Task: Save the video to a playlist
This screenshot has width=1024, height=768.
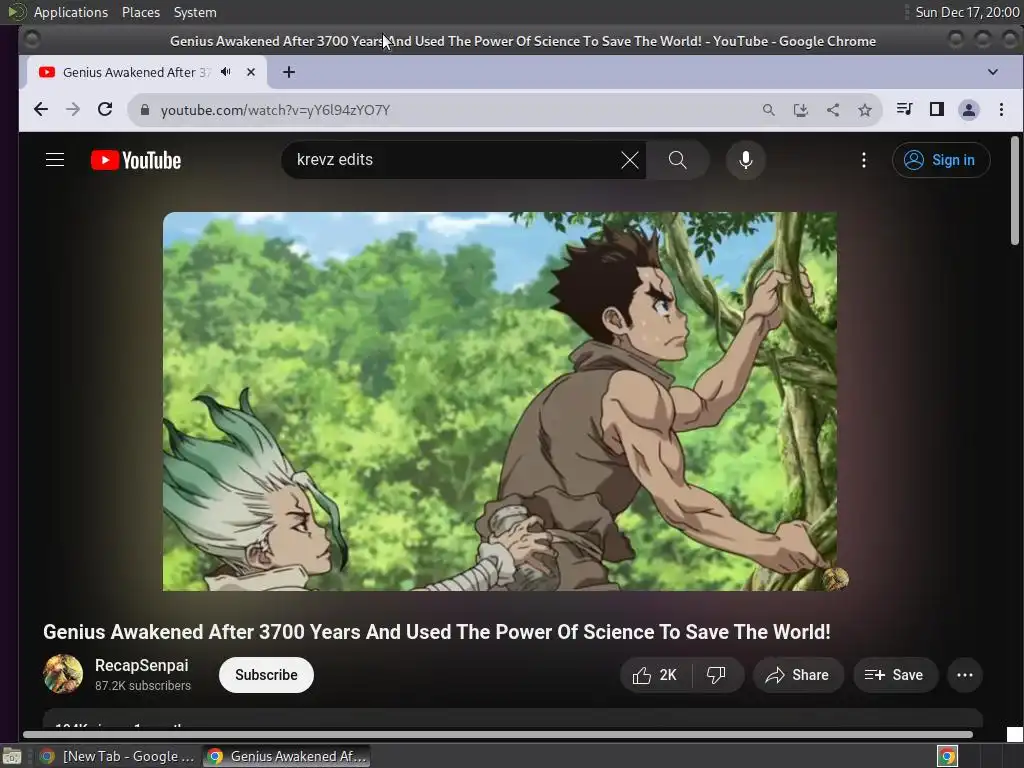Action: pyautogui.click(x=895, y=675)
